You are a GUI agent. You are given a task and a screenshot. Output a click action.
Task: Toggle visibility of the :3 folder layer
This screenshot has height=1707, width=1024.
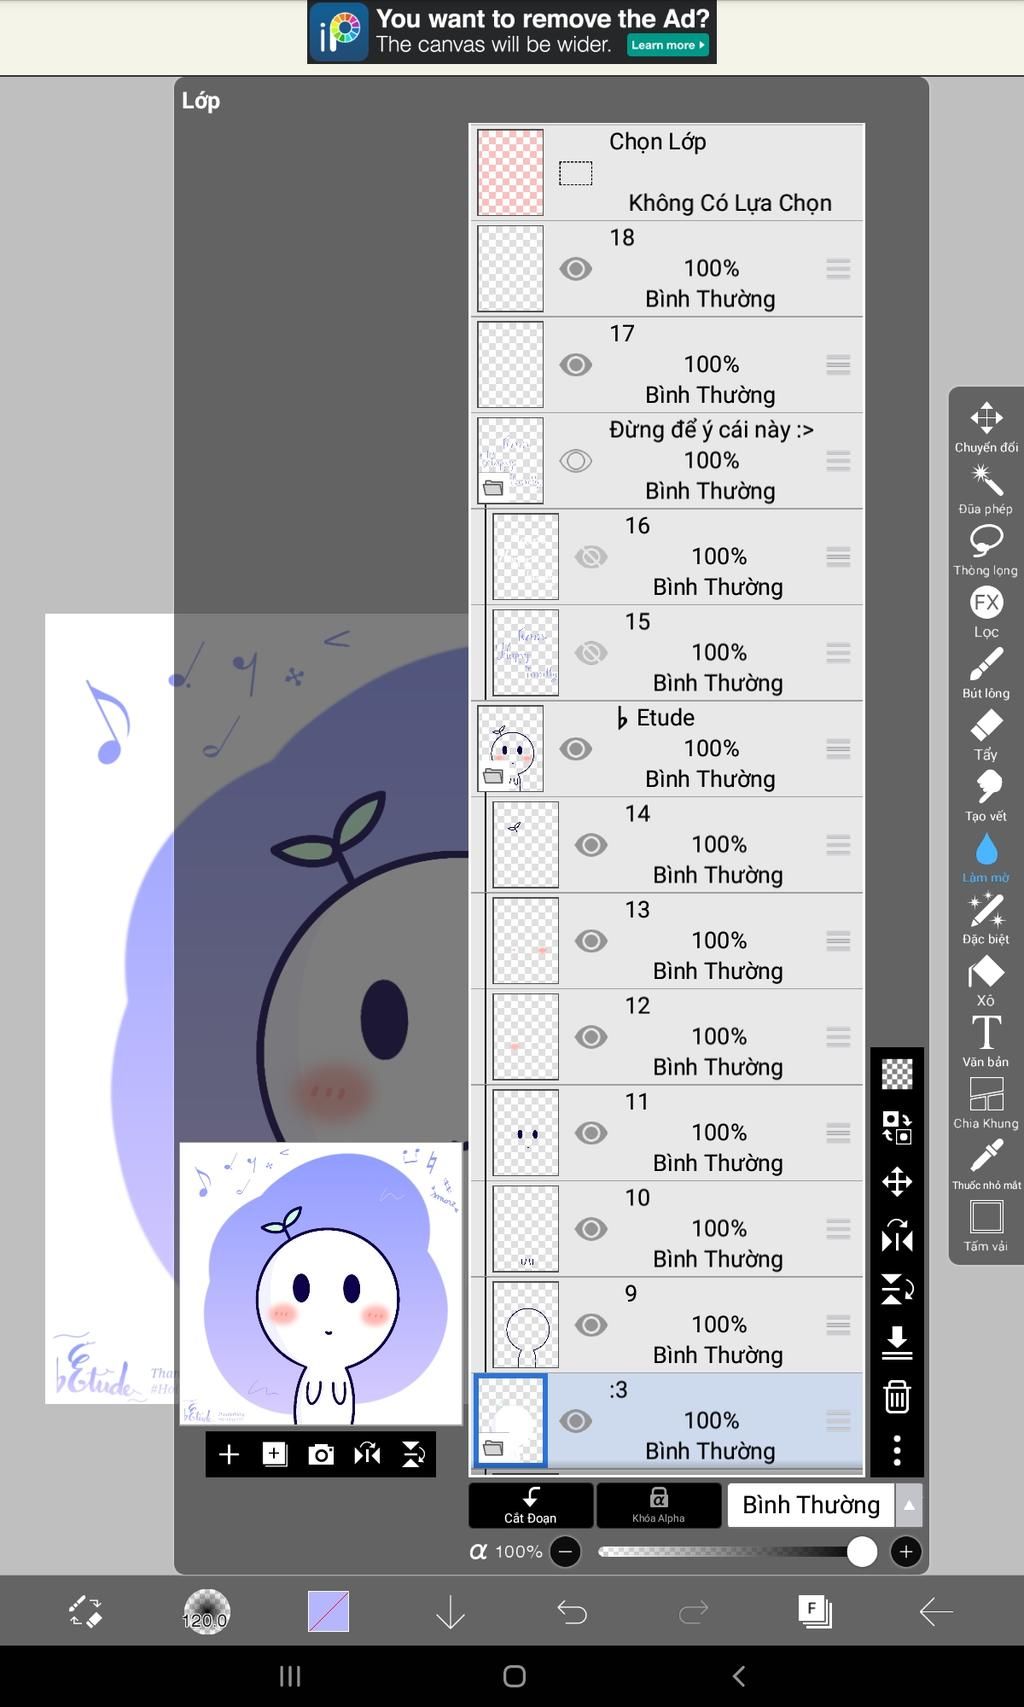pos(576,1421)
